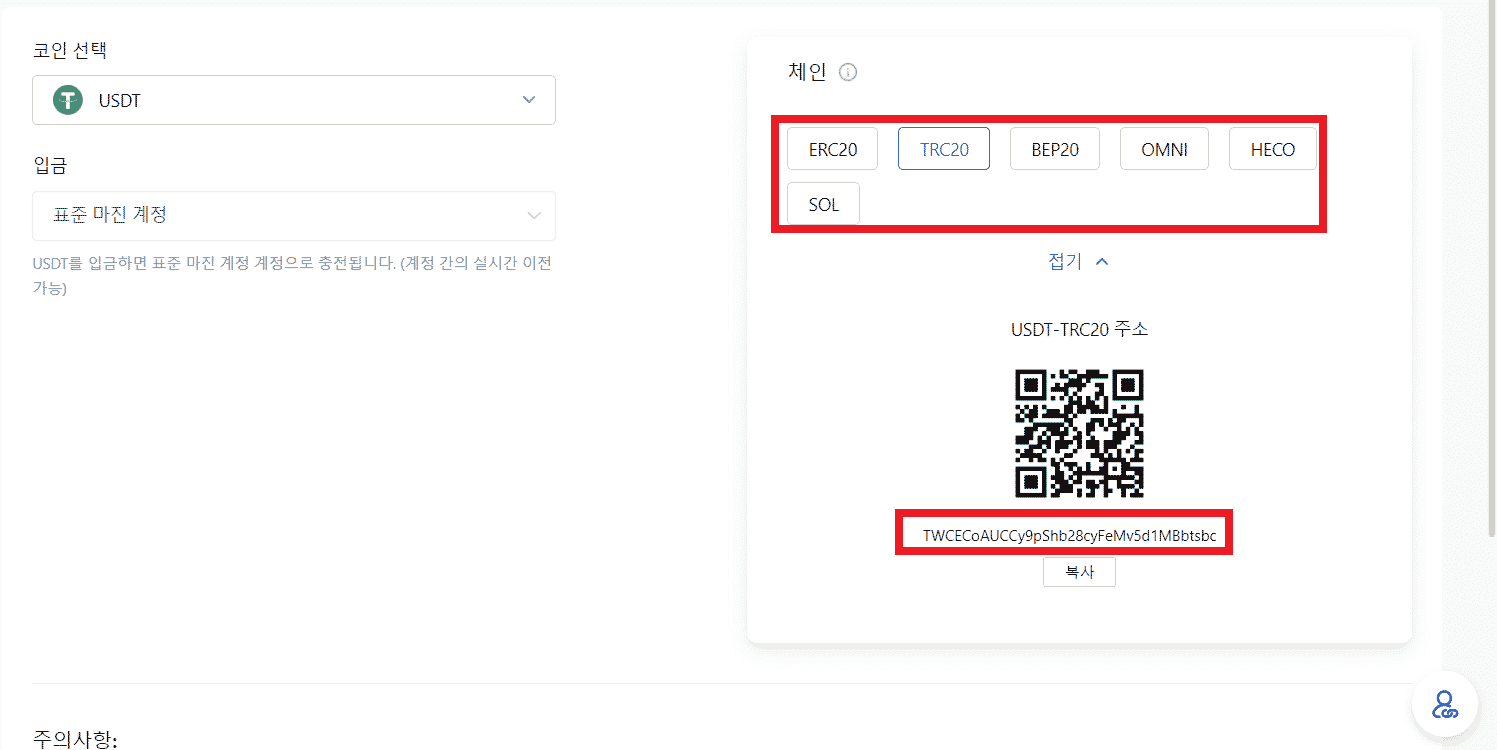Collapse the chain list using the 접기 chevron
The image size is (1497, 750).
[1102, 260]
